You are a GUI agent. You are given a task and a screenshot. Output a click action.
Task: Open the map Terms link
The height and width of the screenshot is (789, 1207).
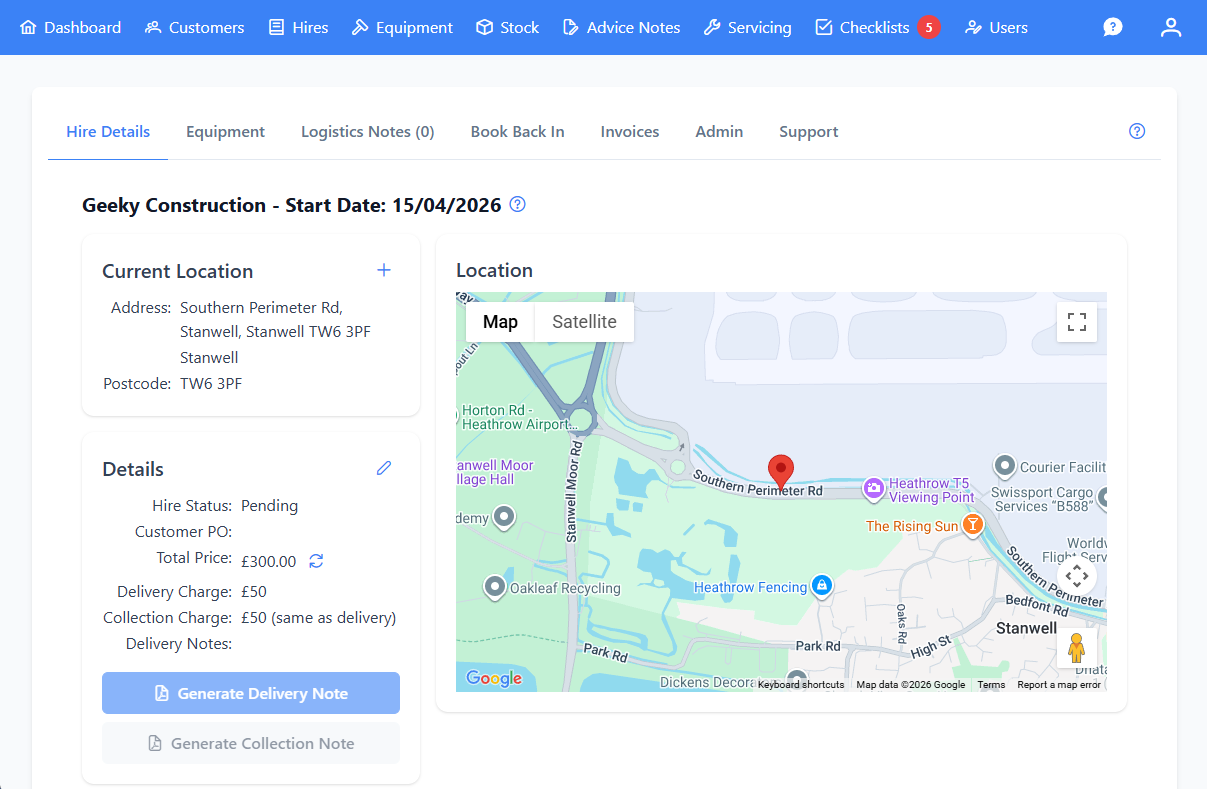click(991, 685)
